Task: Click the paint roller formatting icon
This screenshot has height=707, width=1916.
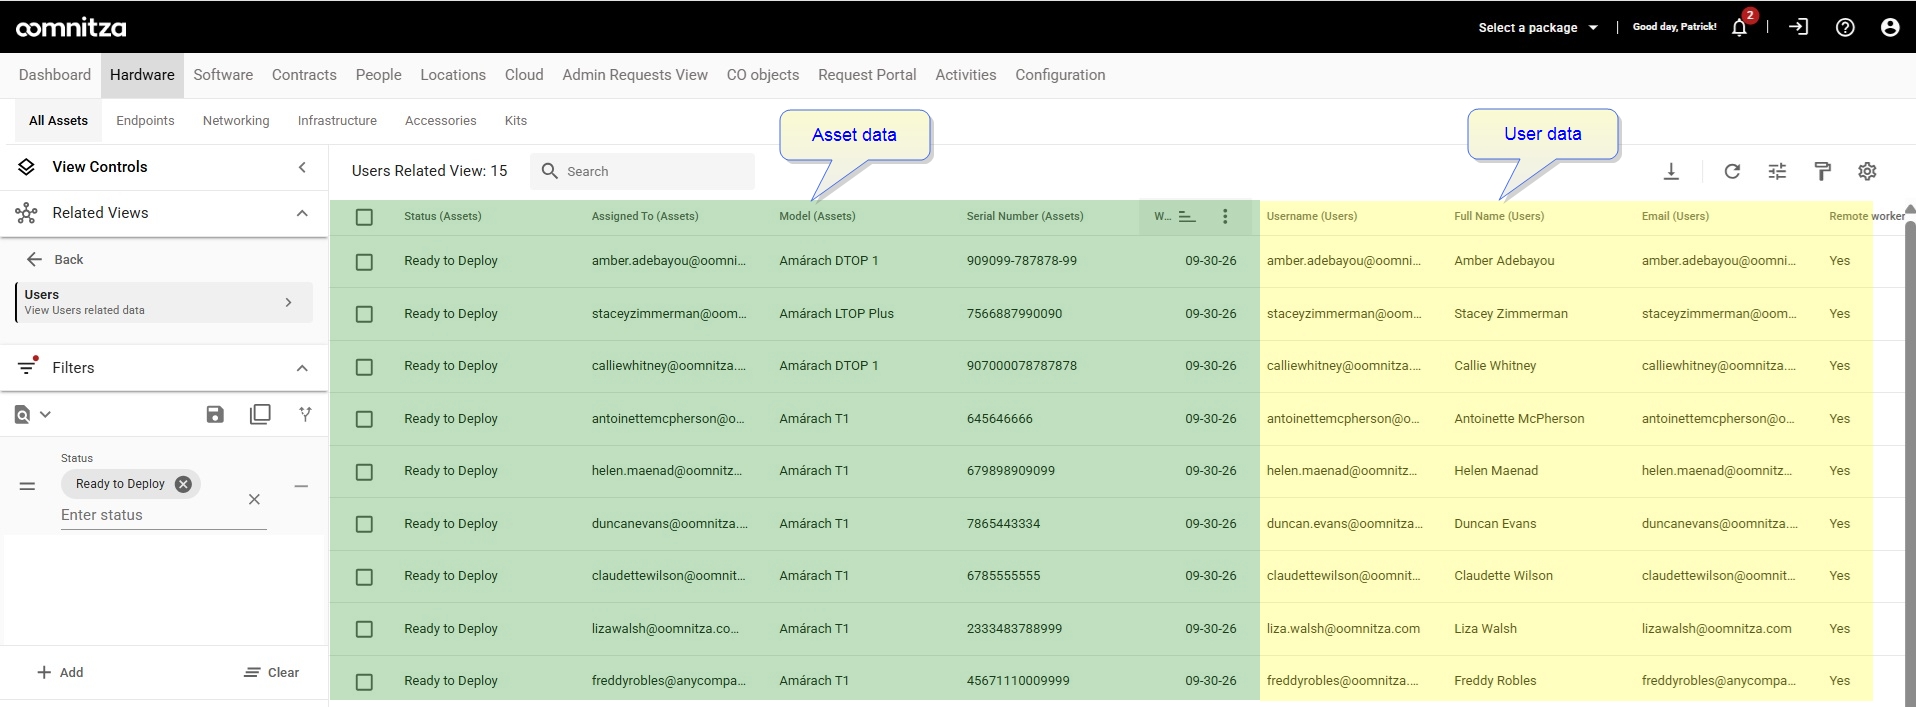Action: click(1822, 171)
